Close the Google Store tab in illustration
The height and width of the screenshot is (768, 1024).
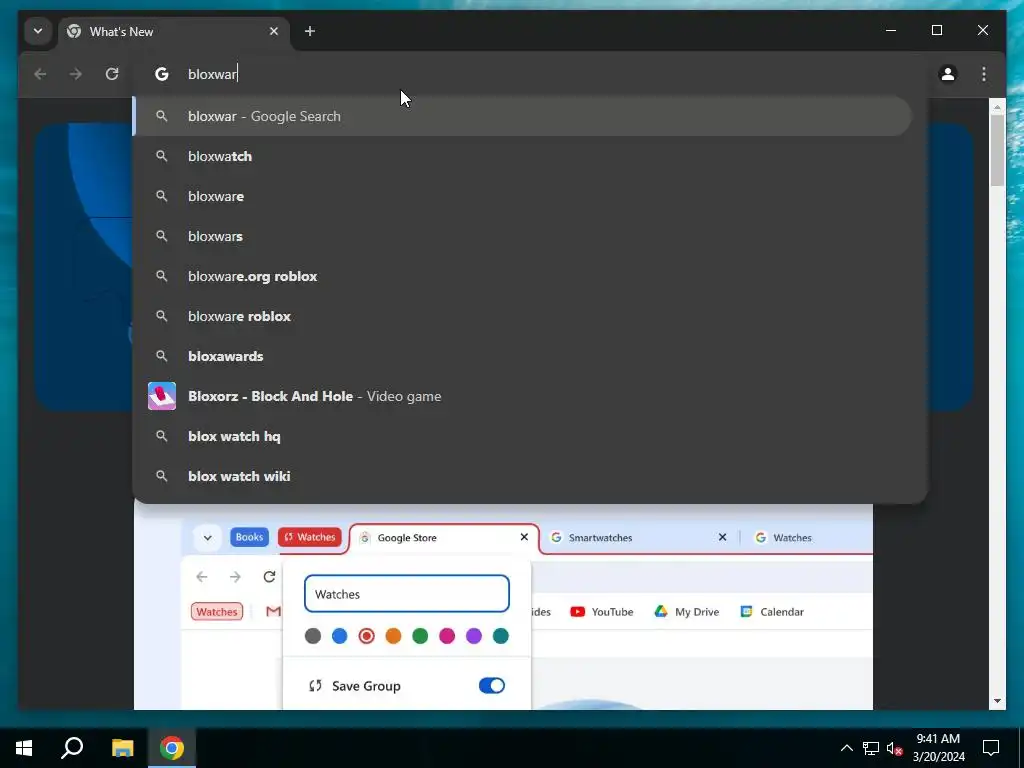pyautogui.click(x=524, y=537)
